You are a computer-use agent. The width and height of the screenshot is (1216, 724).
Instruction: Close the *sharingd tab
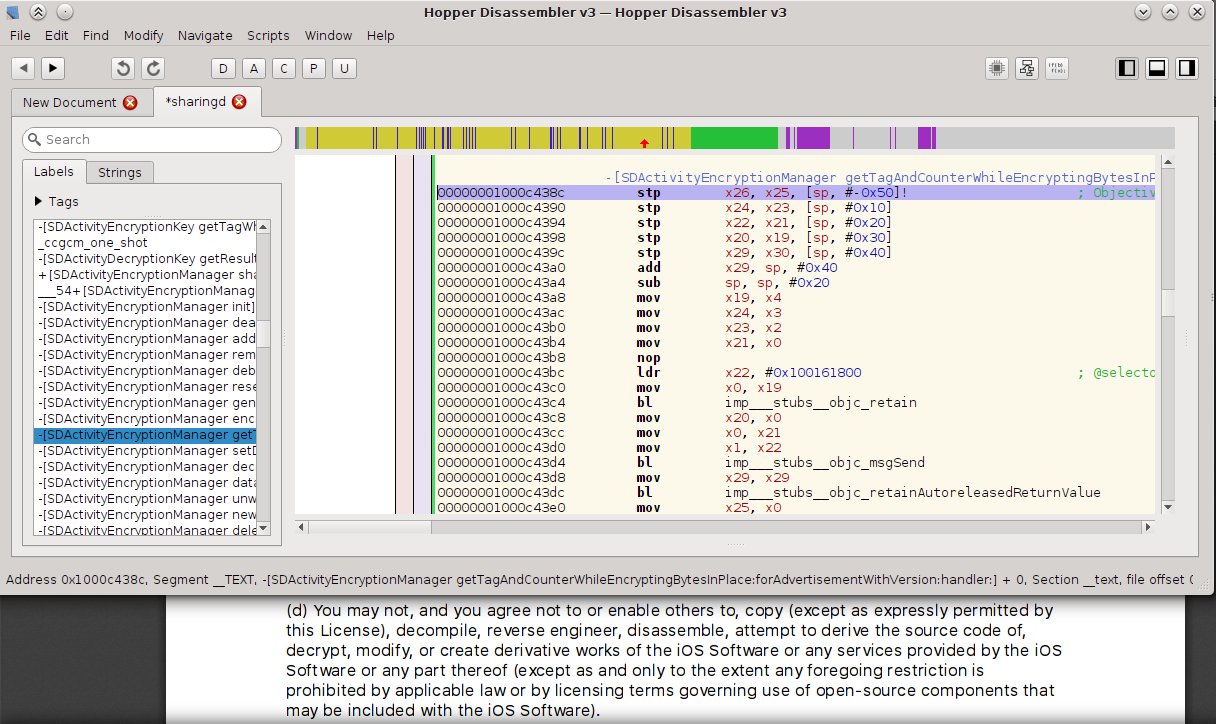[238, 102]
